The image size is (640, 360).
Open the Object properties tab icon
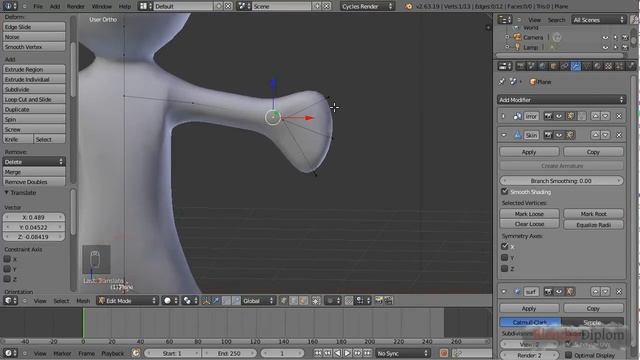(553, 66)
